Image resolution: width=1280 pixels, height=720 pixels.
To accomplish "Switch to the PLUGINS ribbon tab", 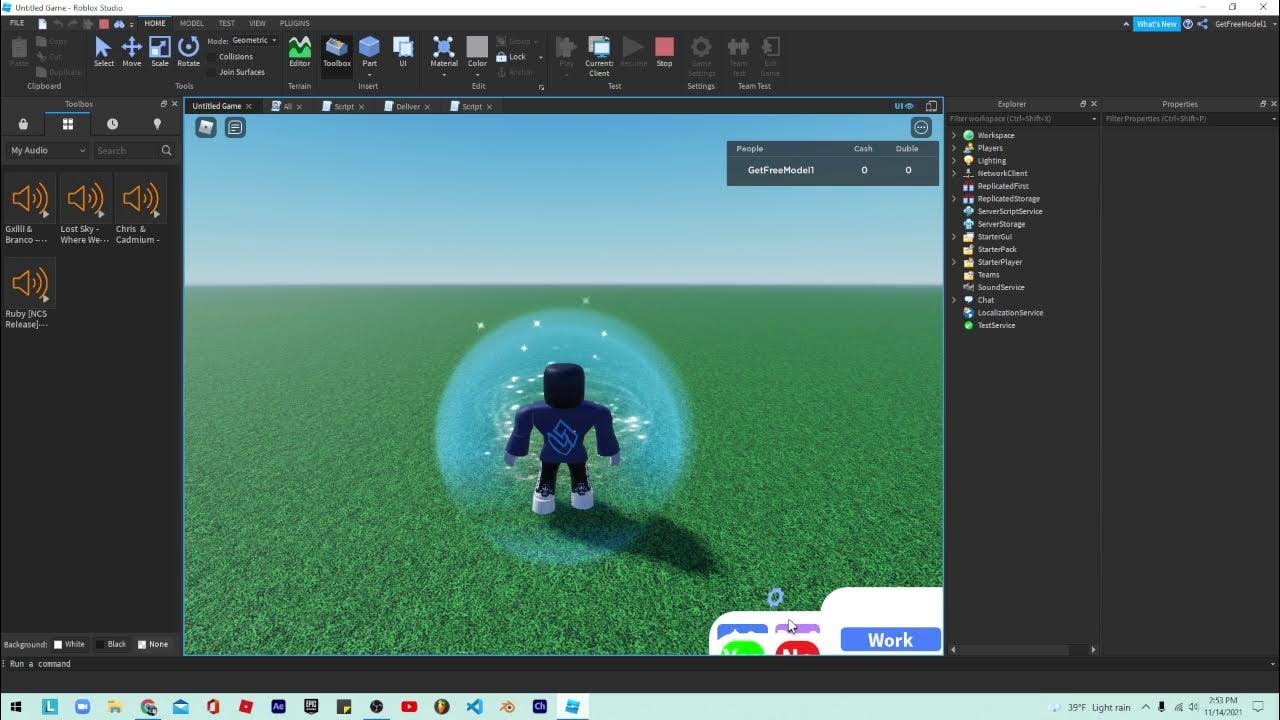I will pyautogui.click(x=294, y=23).
